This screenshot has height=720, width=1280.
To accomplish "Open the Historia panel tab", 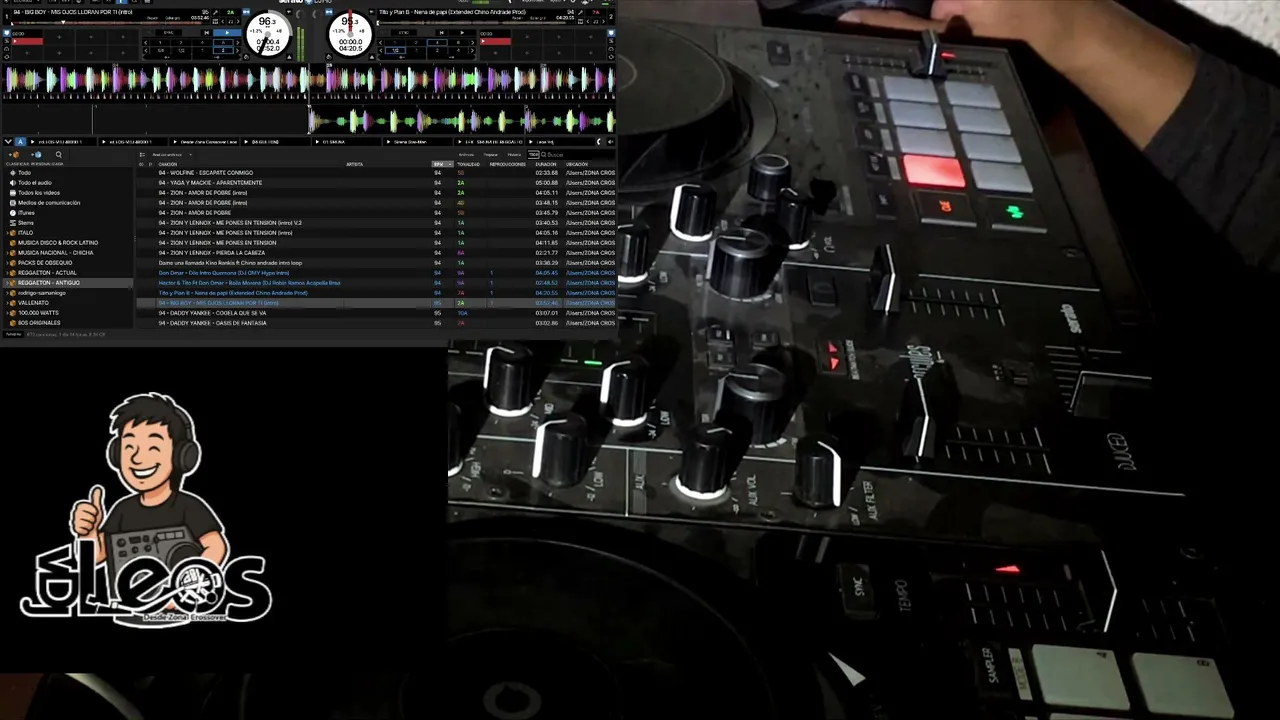I will click(514, 154).
